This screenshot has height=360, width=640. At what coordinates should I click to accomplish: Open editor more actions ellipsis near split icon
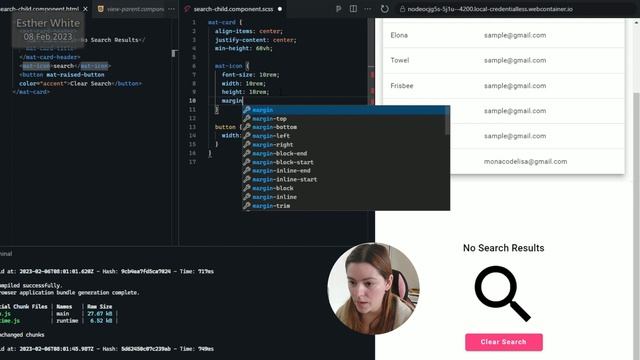(x=368, y=9)
